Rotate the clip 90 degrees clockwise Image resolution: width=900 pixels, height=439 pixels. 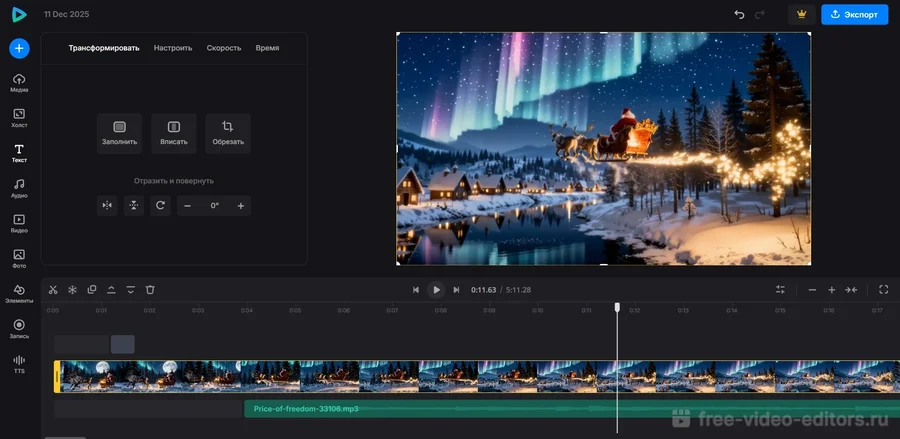(160, 205)
